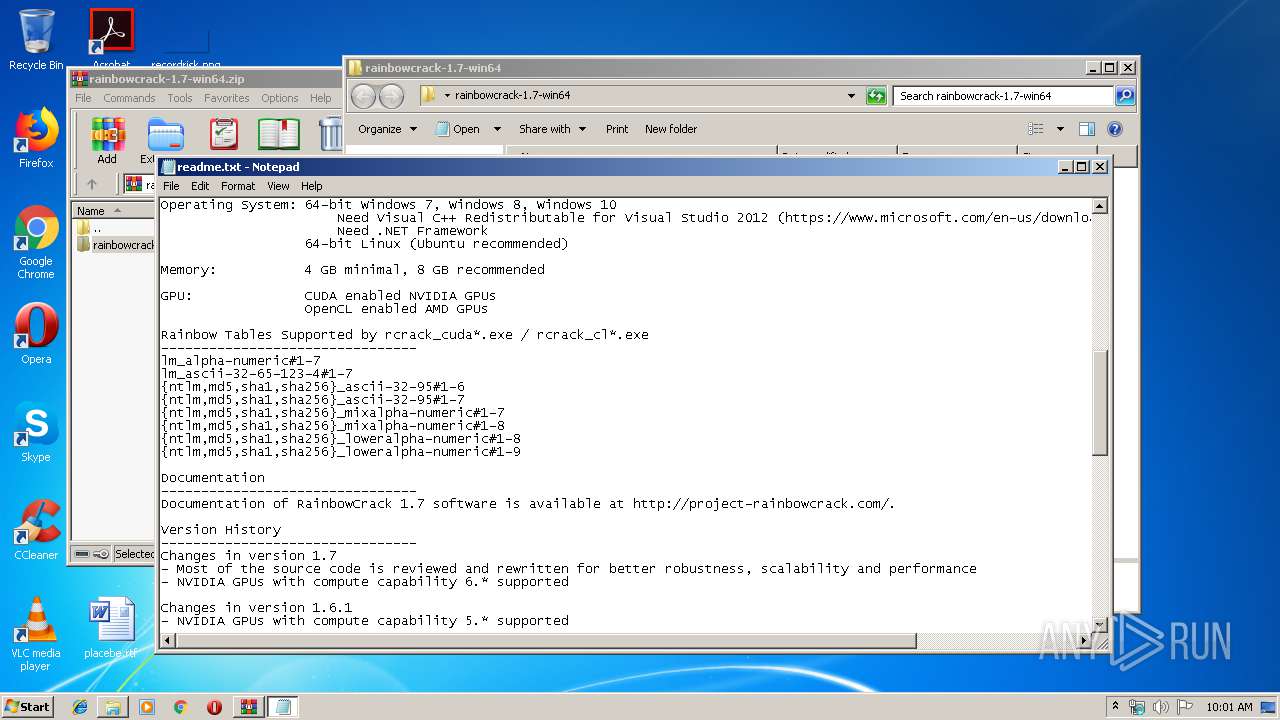Click the taskbar clock showing 10:01 AM
This screenshot has width=1280, height=720.
tap(1229, 707)
